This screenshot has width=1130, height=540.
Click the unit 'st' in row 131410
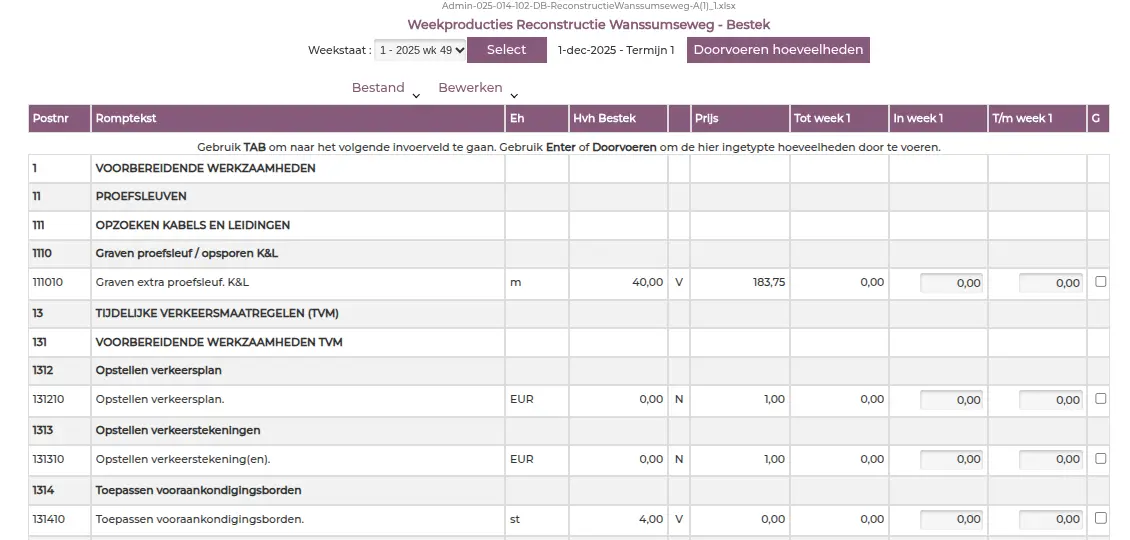(x=515, y=519)
